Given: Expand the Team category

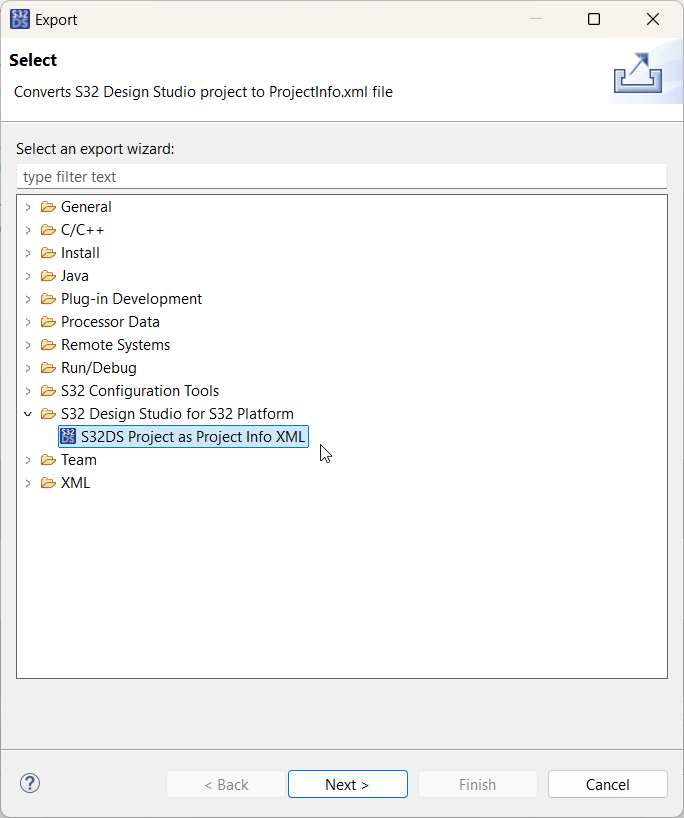Looking at the screenshot, I should click(x=28, y=460).
